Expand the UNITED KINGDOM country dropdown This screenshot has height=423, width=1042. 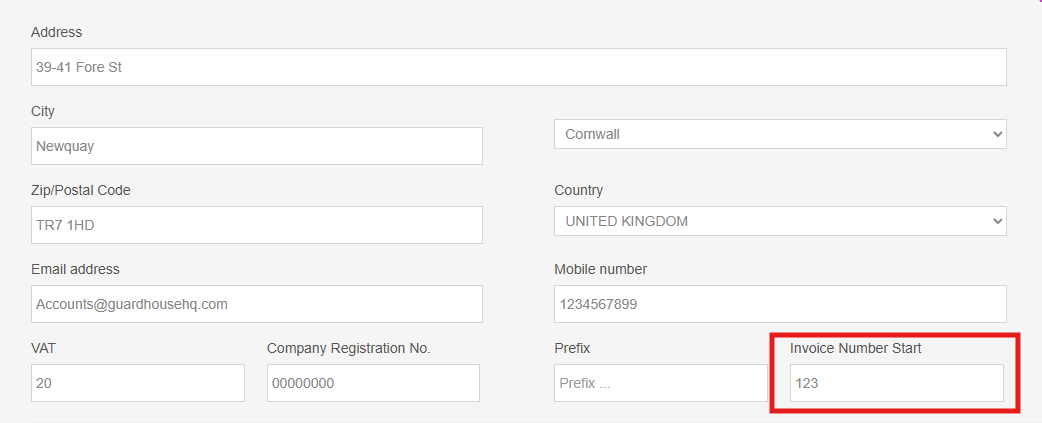click(780, 221)
